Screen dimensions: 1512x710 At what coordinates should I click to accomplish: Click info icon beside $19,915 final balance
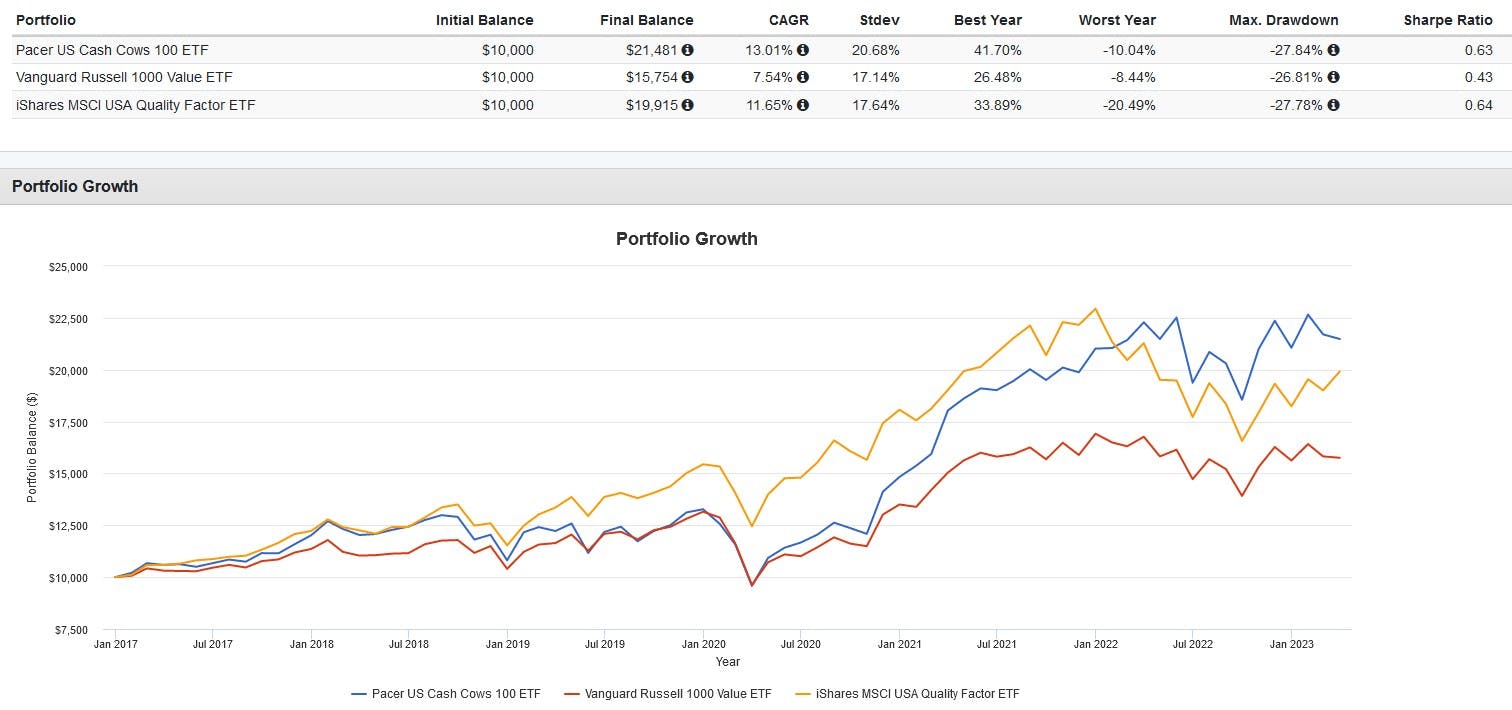point(688,105)
